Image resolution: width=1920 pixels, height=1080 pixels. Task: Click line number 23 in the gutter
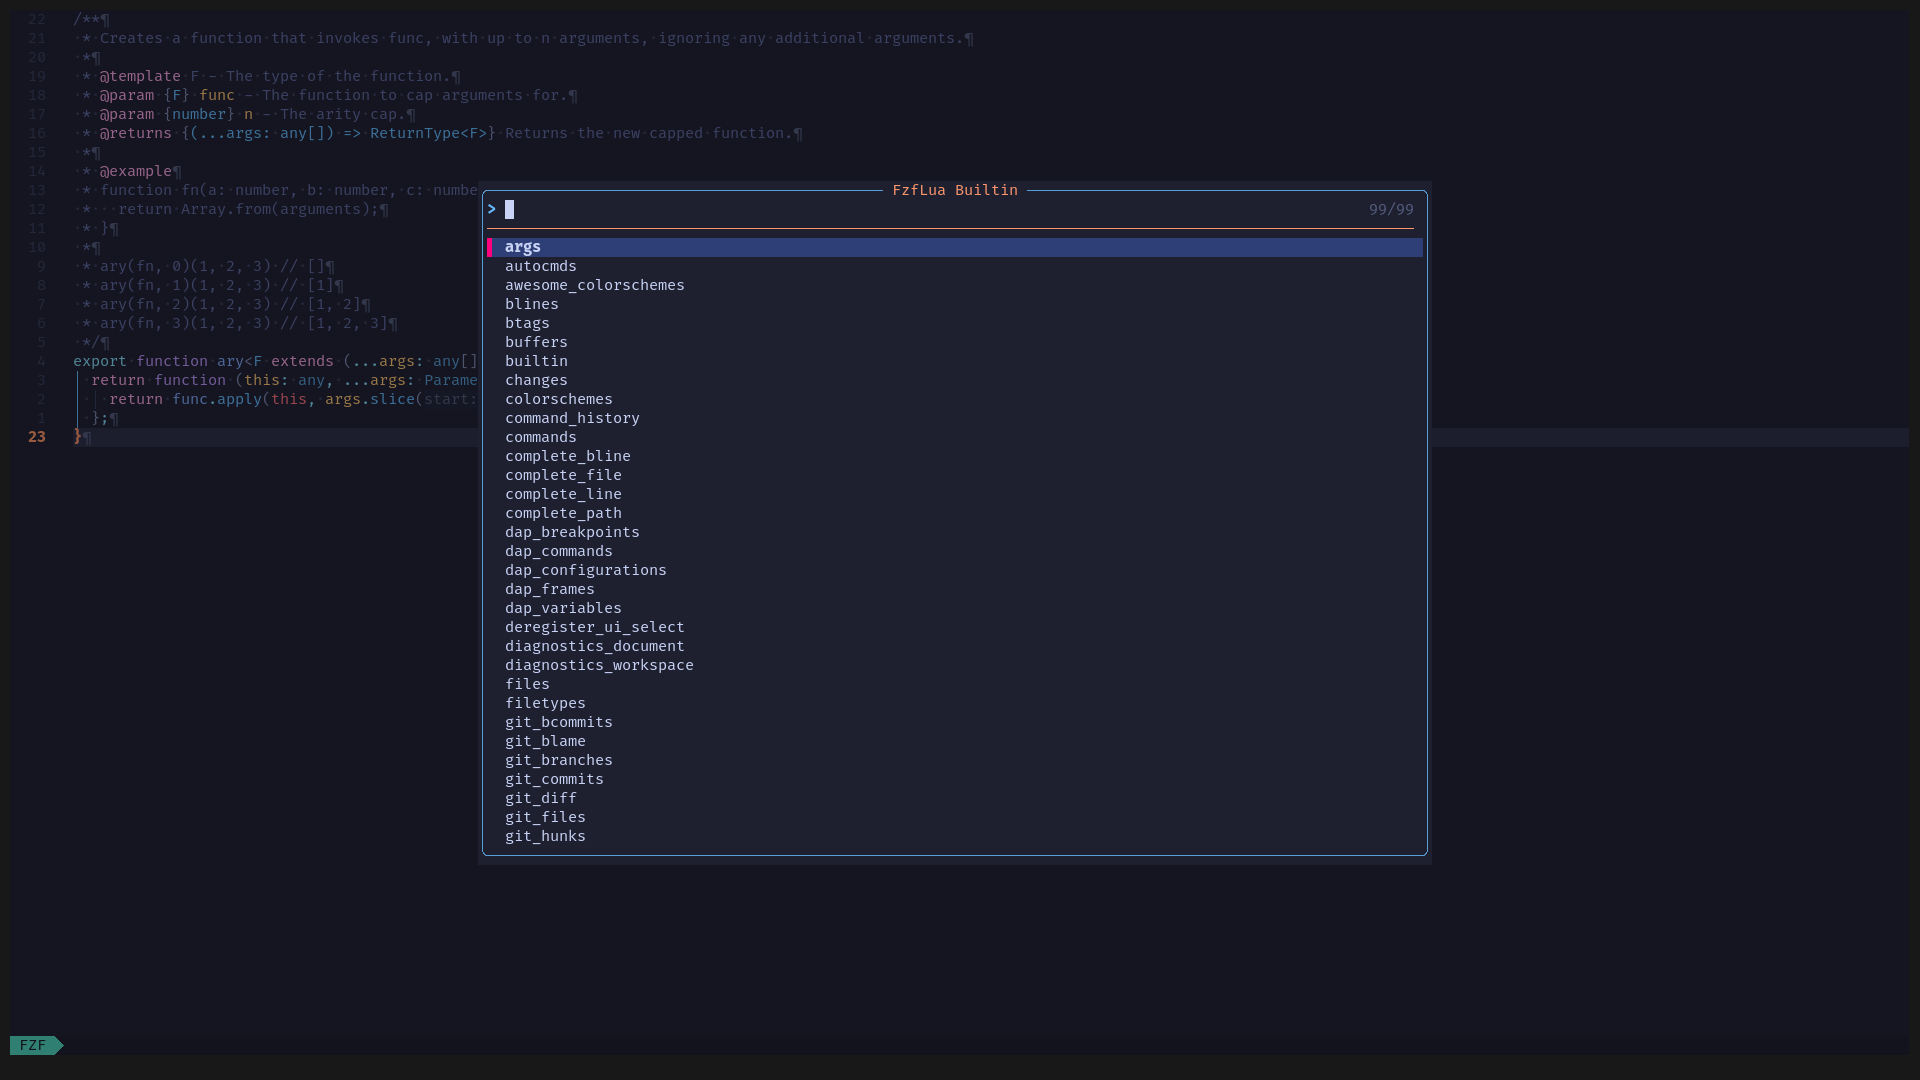coord(37,437)
